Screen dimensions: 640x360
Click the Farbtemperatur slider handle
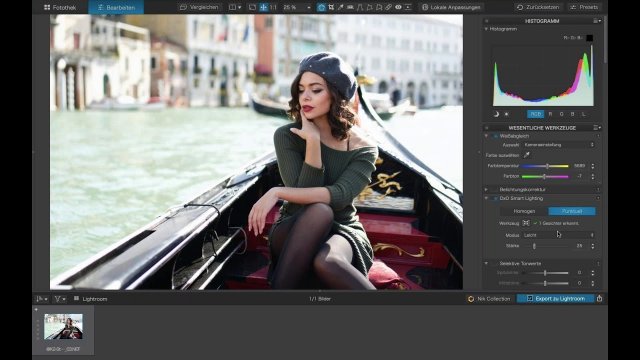pyautogui.click(x=547, y=166)
